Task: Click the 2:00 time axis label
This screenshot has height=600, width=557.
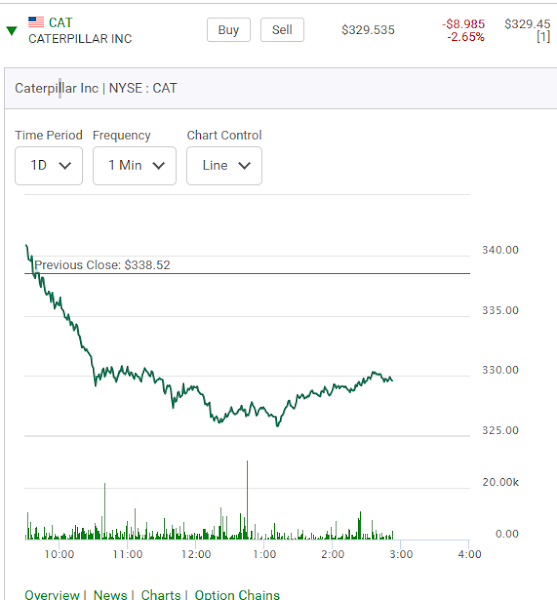Action: click(x=332, y=554)
